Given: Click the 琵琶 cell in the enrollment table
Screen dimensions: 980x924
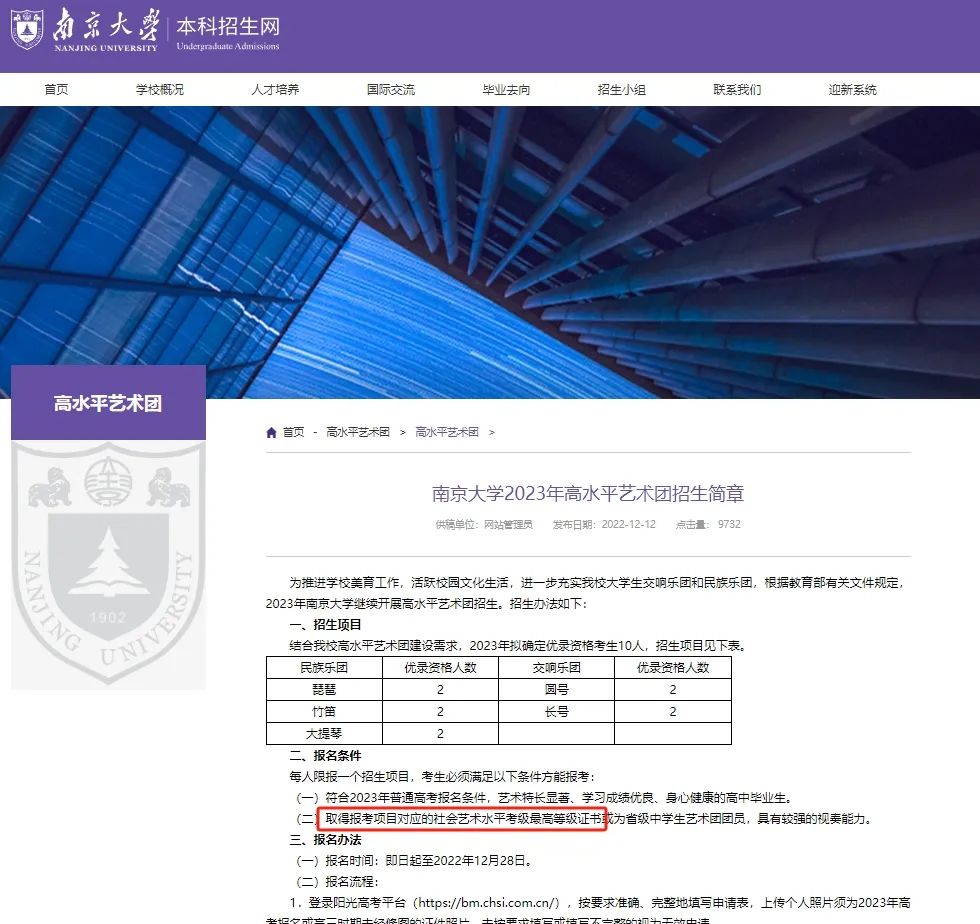Looking at the screenshot, I should [x=324, y=689].
